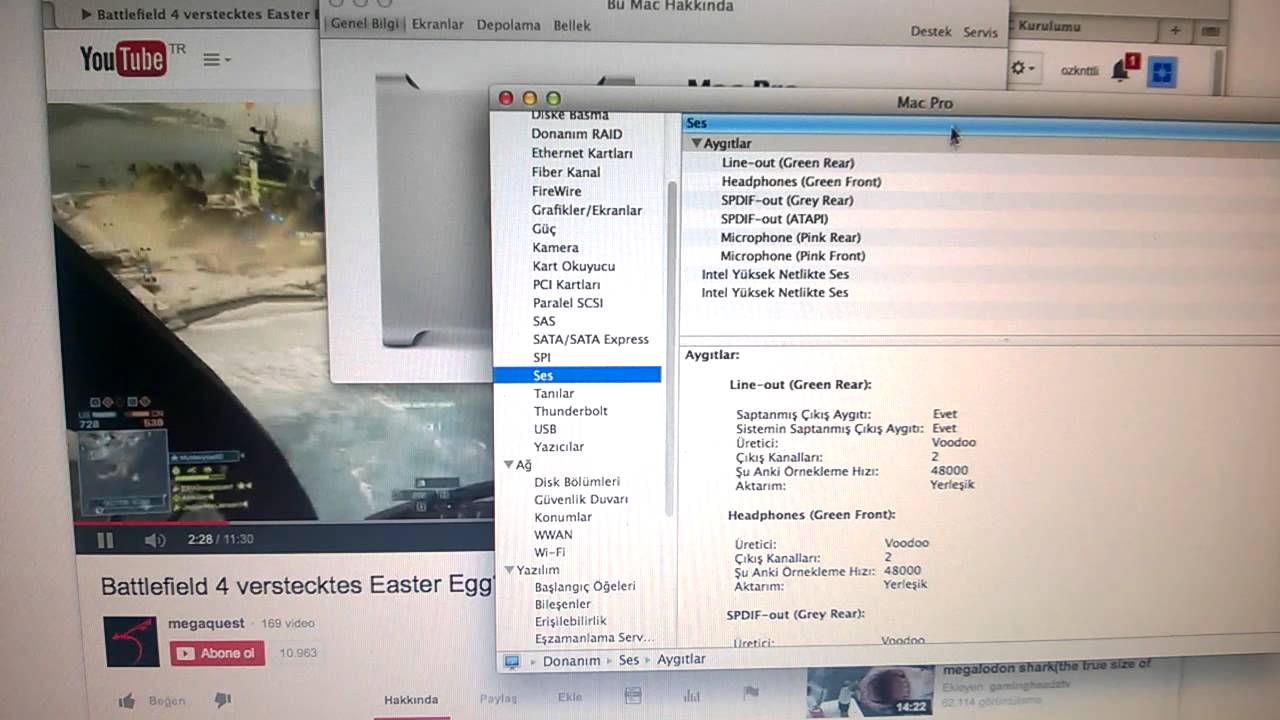Open the blue account avatar icon
Screen dimensions: 1280x720
click(1161, 71)
